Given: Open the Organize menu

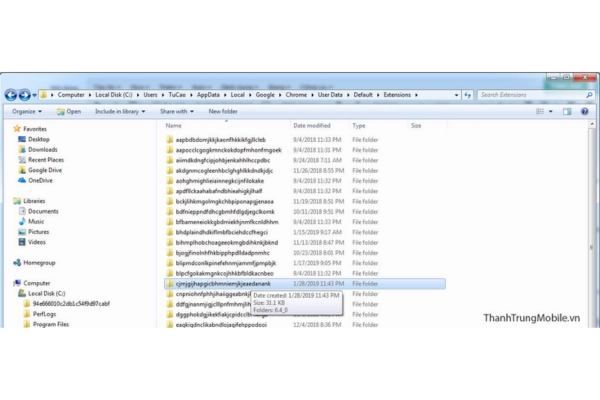Looking at the screenshot, I should [x=27, y=111].
